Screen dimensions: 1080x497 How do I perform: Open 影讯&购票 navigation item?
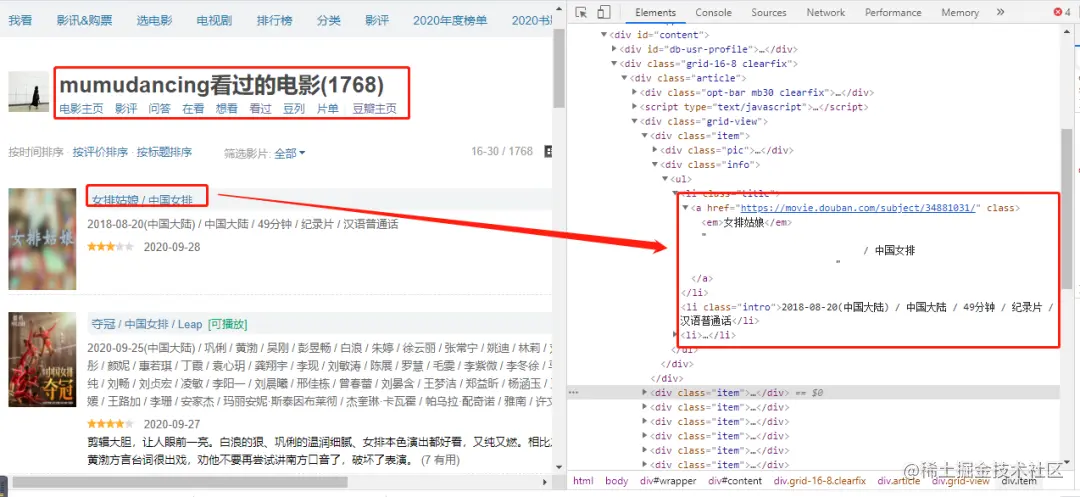point(84,20)
